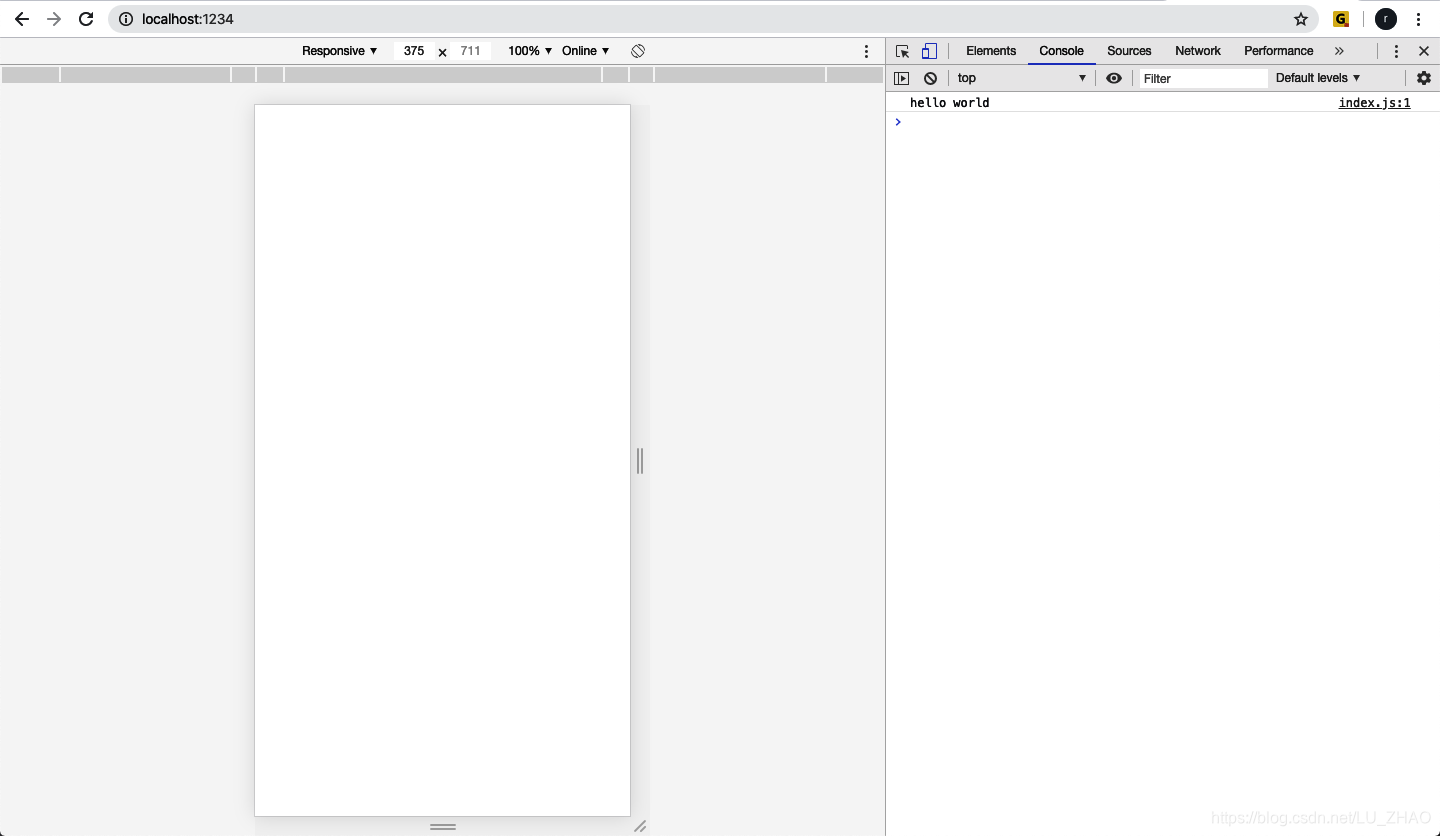The height and width of the screenshot is (836, 1440).
Task: Go forward with the browser forward arrow
Action: [54, 19]
